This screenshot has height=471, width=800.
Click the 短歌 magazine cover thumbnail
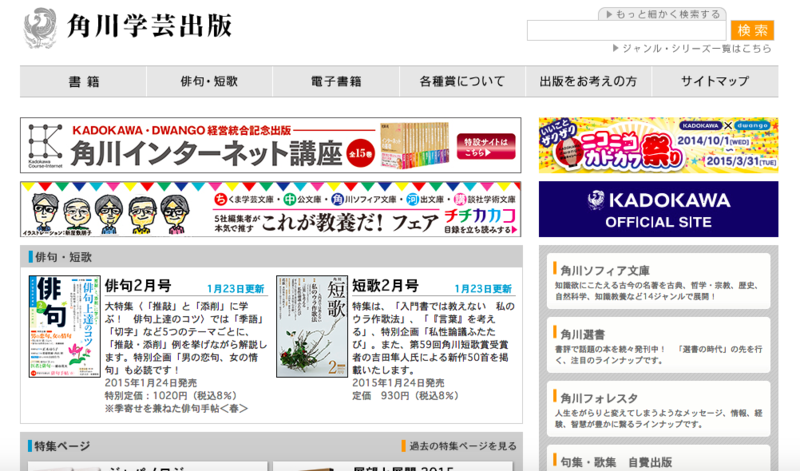[312, 327]
